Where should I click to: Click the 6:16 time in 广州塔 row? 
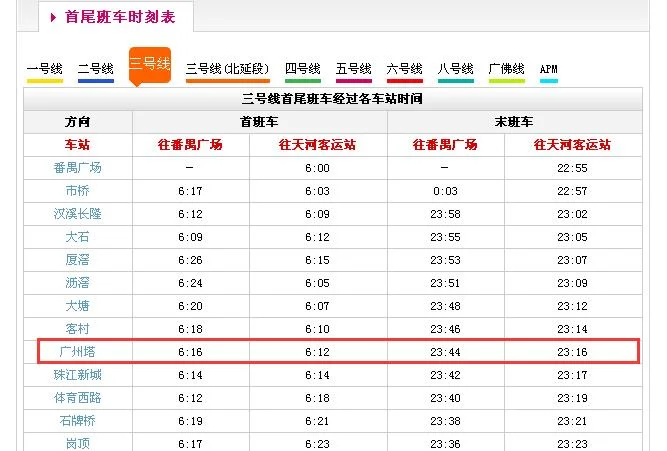pos(190,352)
